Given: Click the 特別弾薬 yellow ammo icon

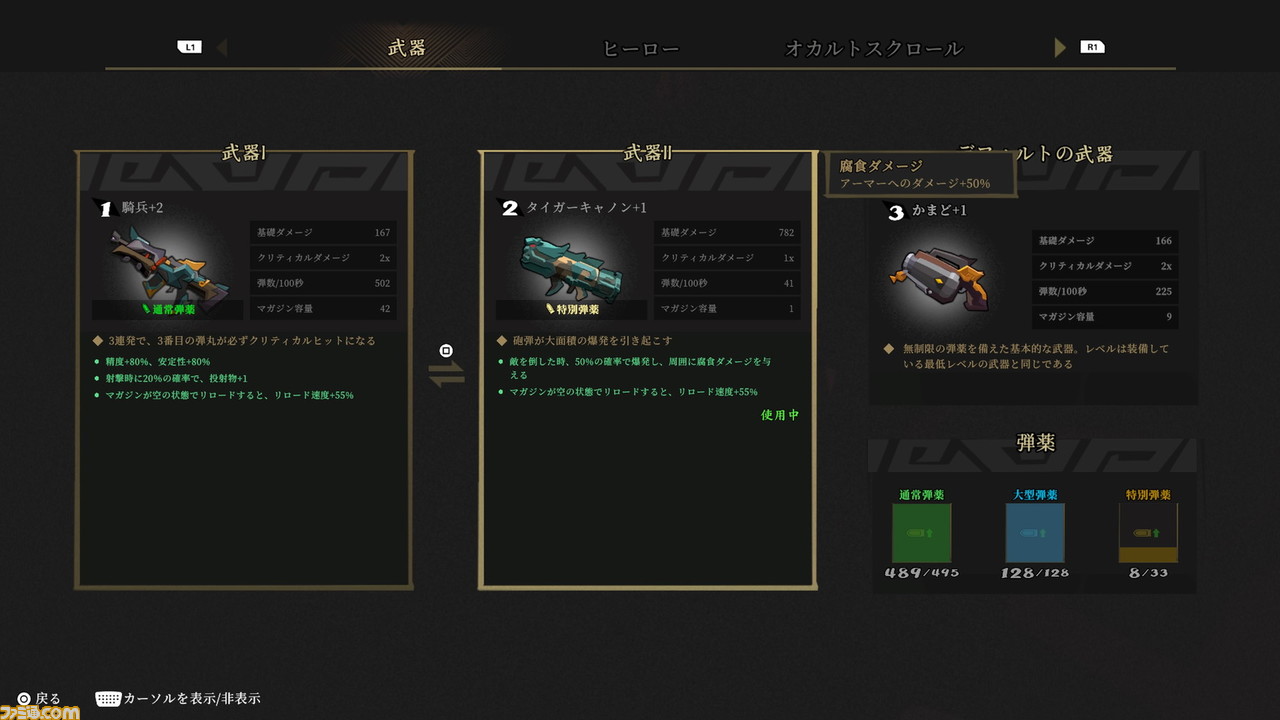Looking at the screenshot, I should click(x=1148, y=533).
